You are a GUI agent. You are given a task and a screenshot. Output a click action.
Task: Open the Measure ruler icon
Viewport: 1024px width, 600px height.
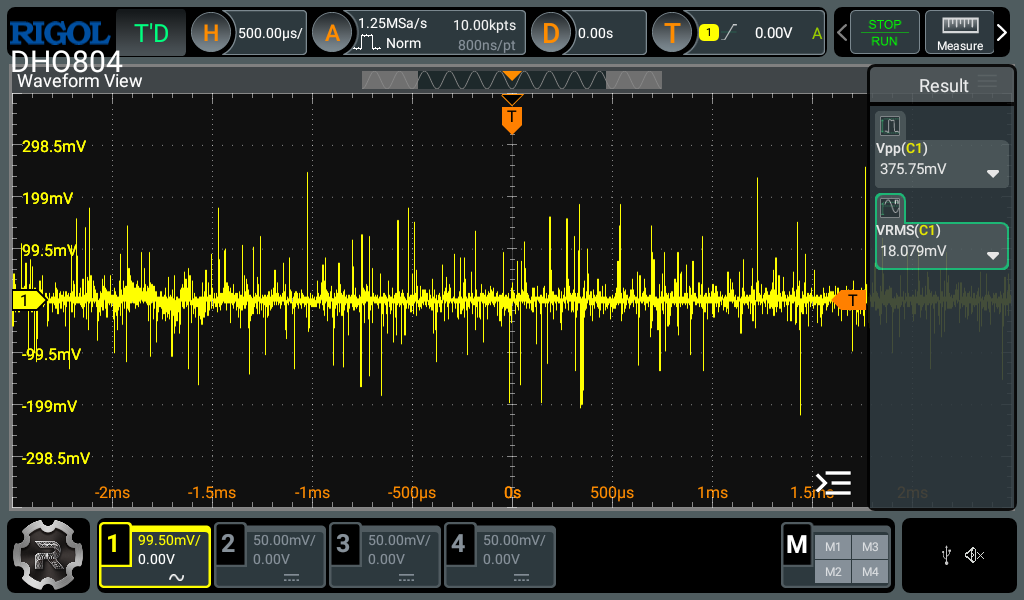(960, 33)
